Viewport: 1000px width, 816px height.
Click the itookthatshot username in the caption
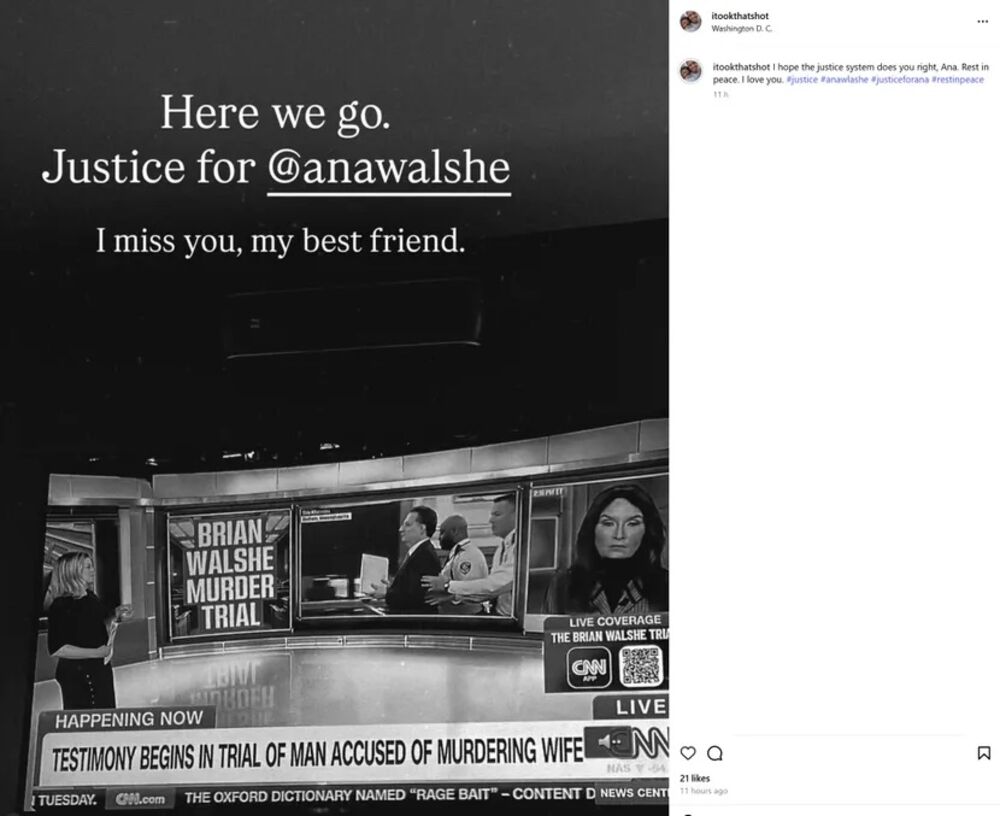[741, 67]
